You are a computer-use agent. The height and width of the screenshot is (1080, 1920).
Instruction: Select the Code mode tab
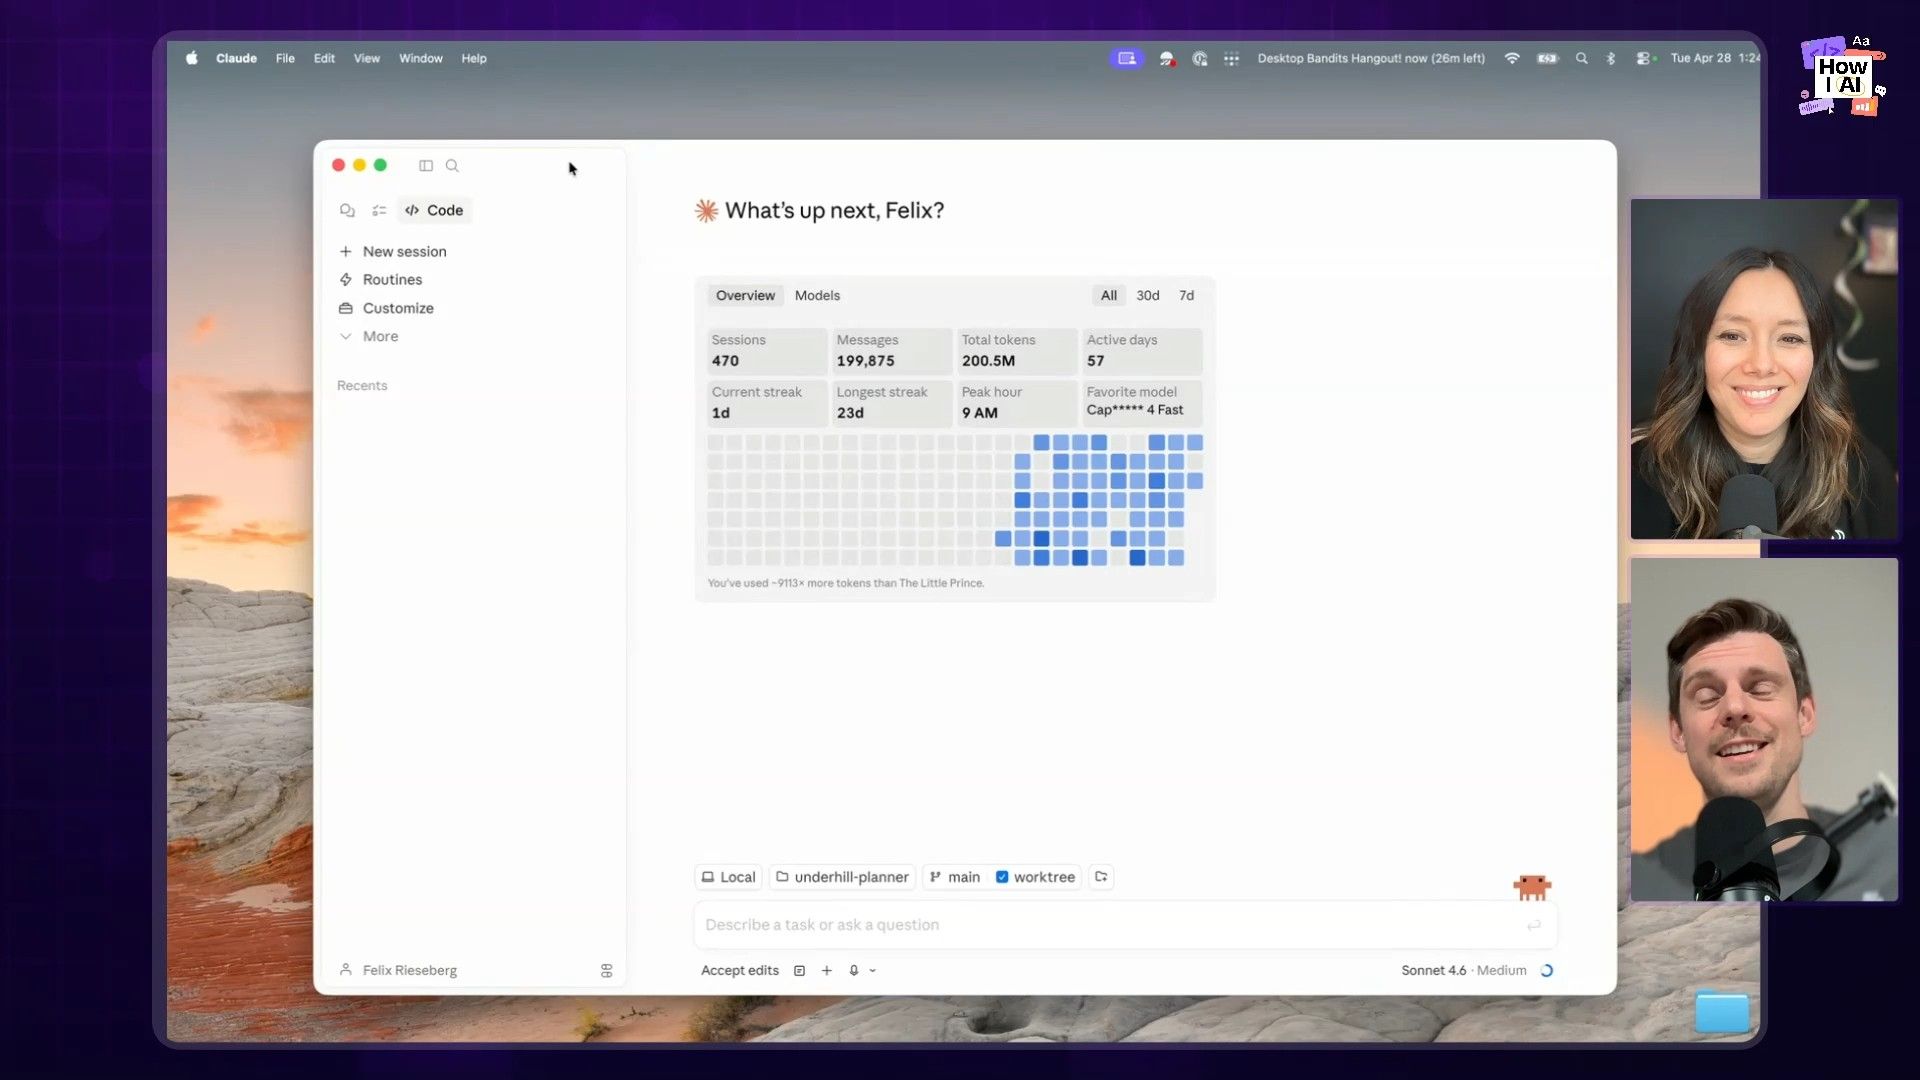[435, 210]
